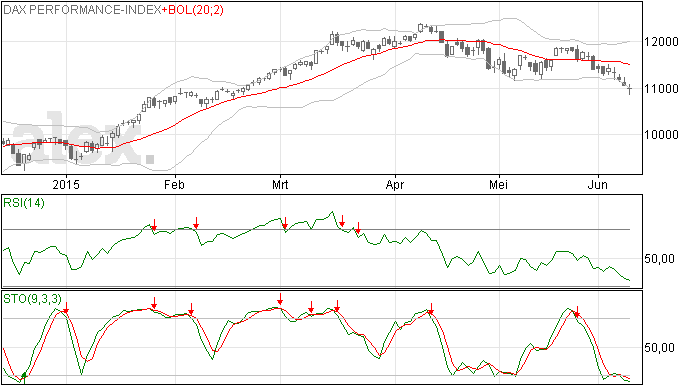
Task: Click the DAX PERFORMANCE-INDEX chart title
Action: pyautogui.click(x=82, y=10)
